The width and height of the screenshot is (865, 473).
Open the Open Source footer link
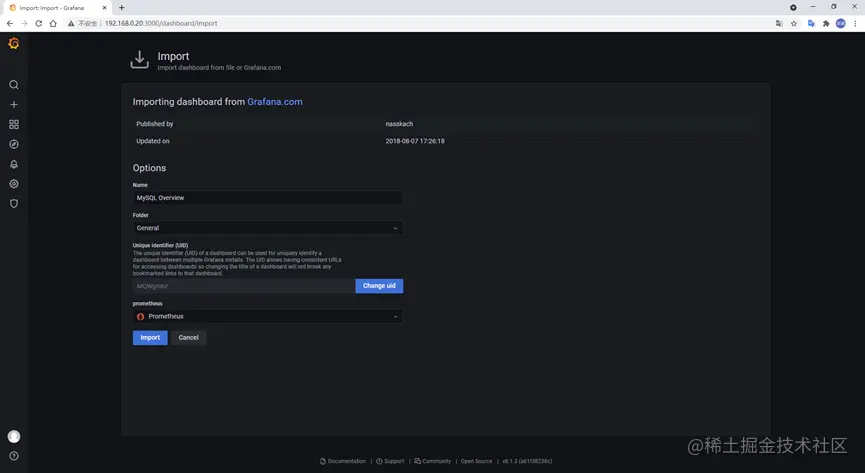(x=477, y=461)
